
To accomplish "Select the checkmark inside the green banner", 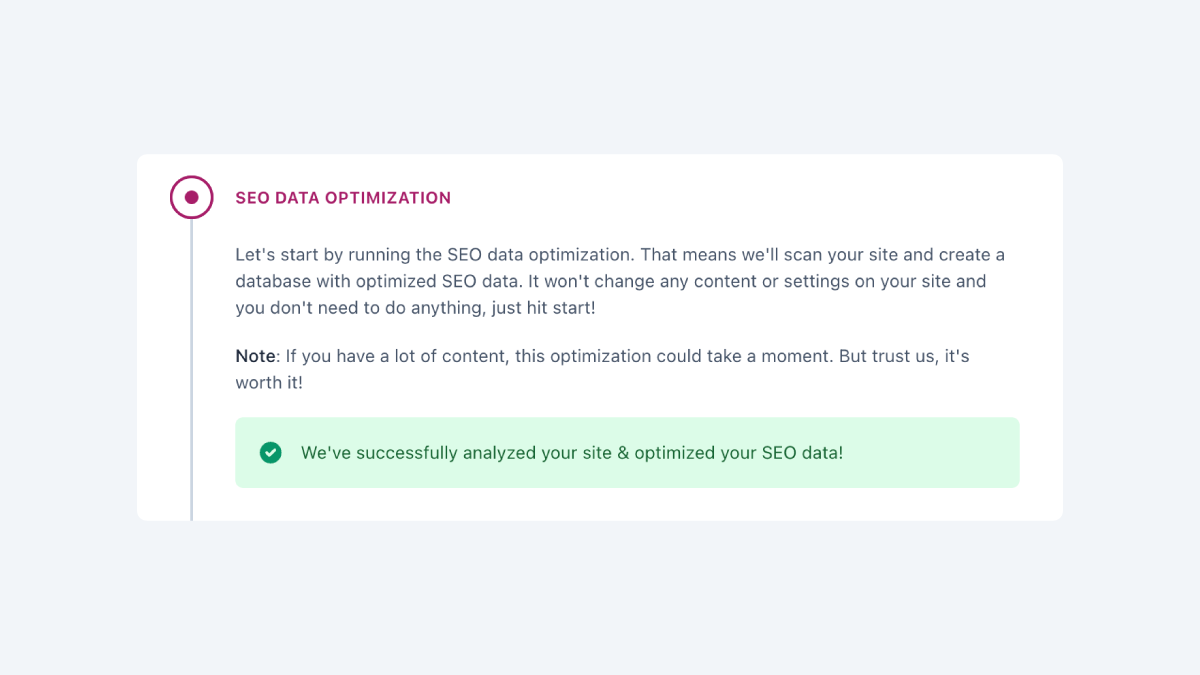I will (x=270, y=452).
